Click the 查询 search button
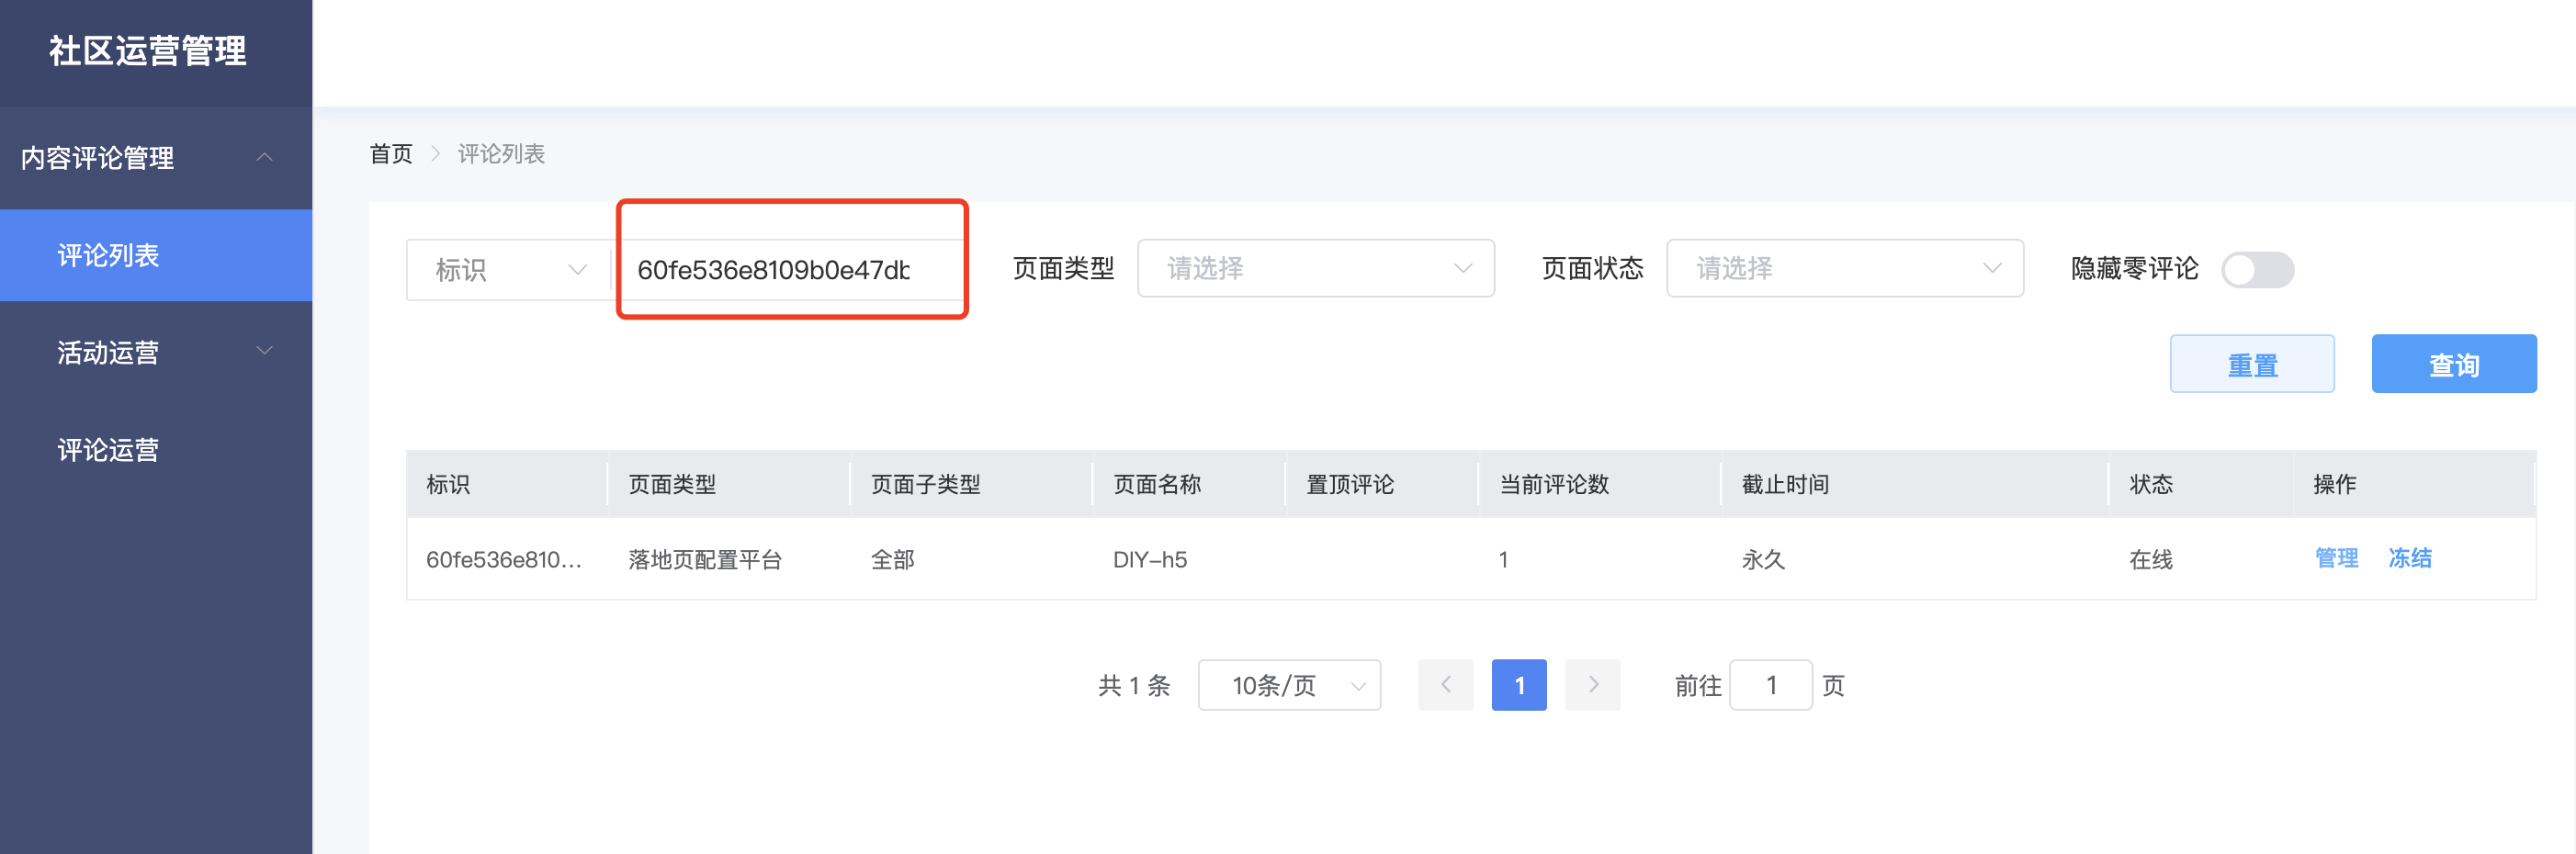Viewport: 2576px width, 854px height. pos(2453,364)
